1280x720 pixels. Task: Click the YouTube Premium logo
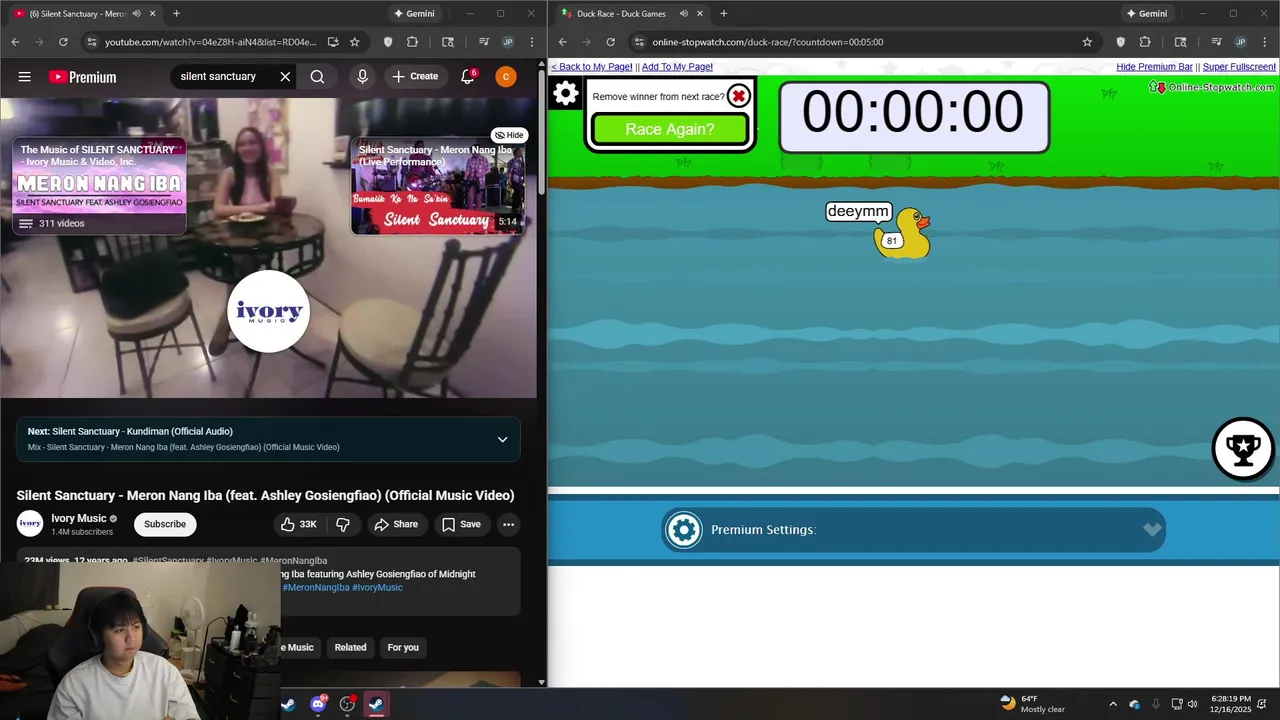[x=82, y=77]
